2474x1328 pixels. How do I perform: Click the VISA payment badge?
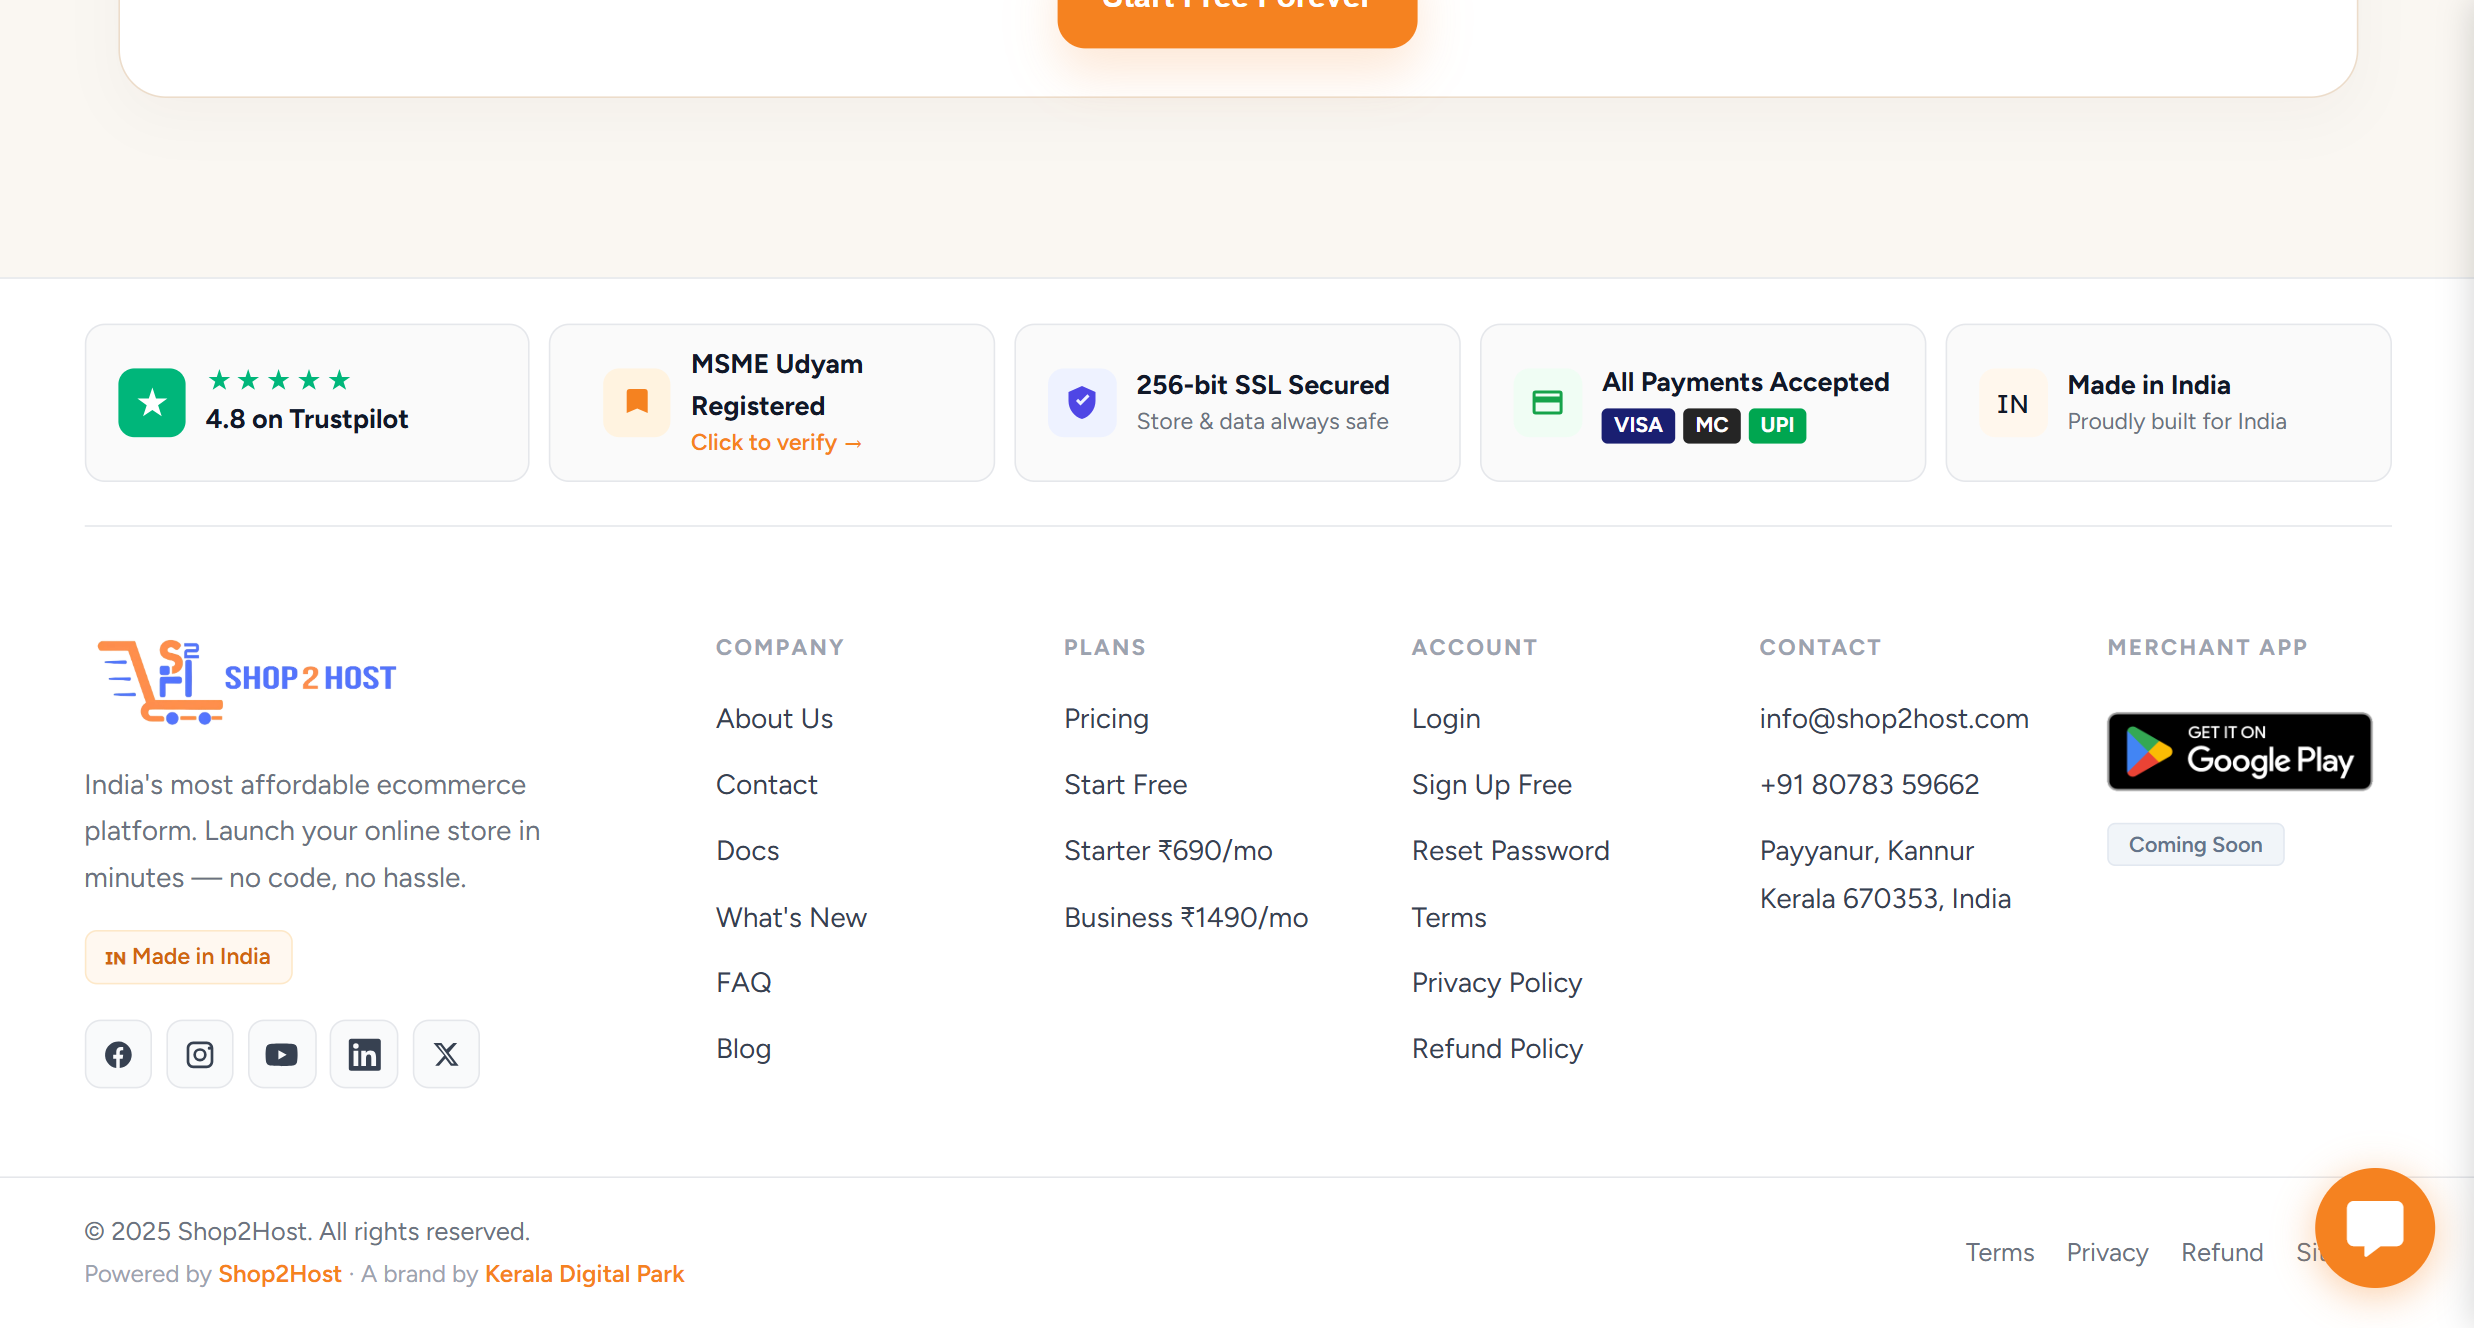tap(1637, 425)
